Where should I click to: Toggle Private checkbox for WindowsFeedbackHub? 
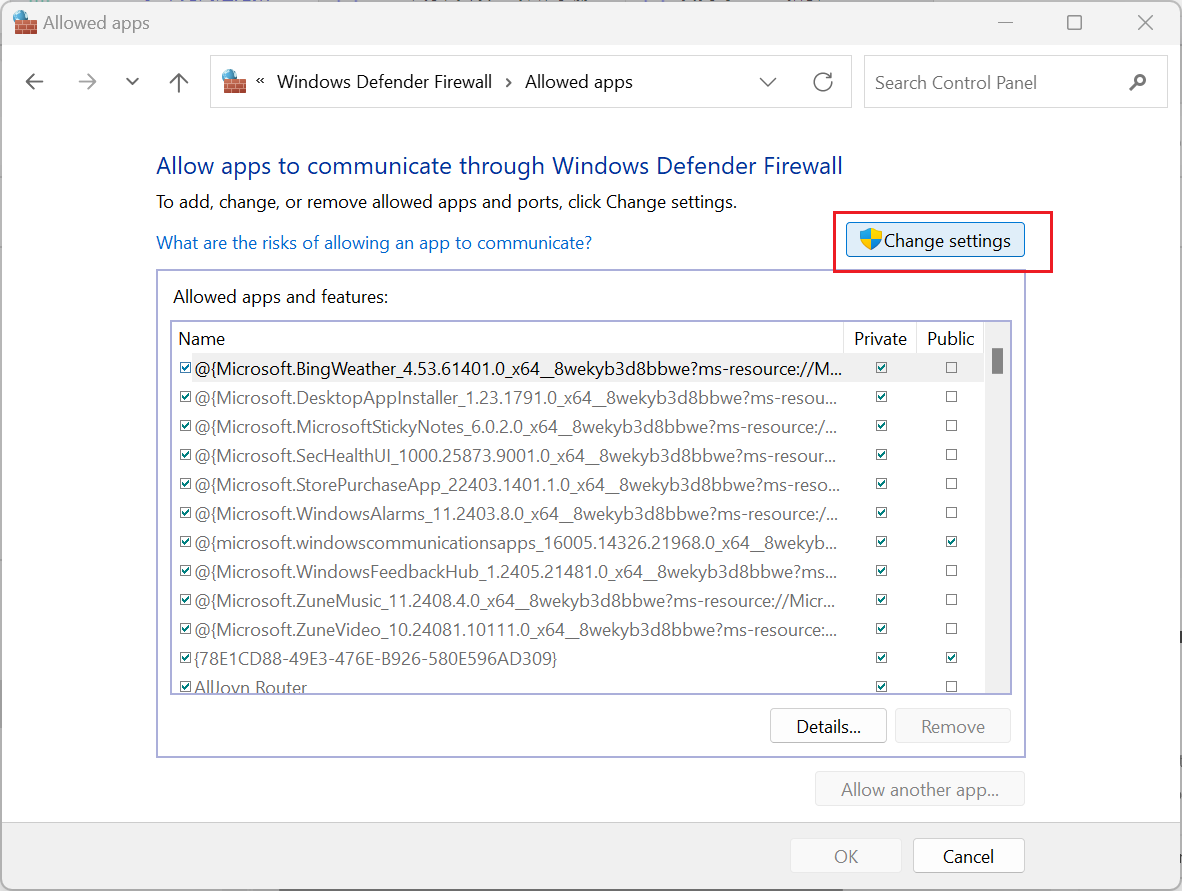[x=881, y=571]
